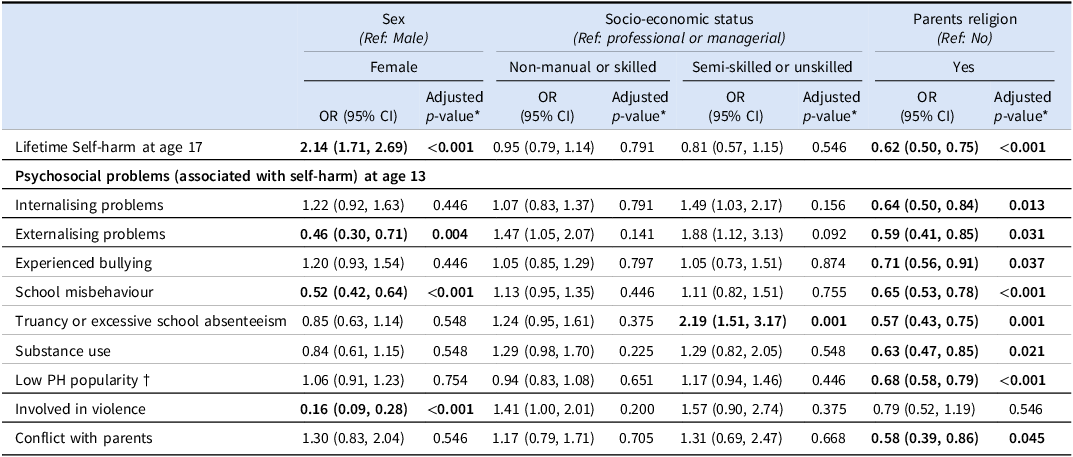
Task: Select Truancy or excessive school absenteeism label
Action: [x=151, y=322]
